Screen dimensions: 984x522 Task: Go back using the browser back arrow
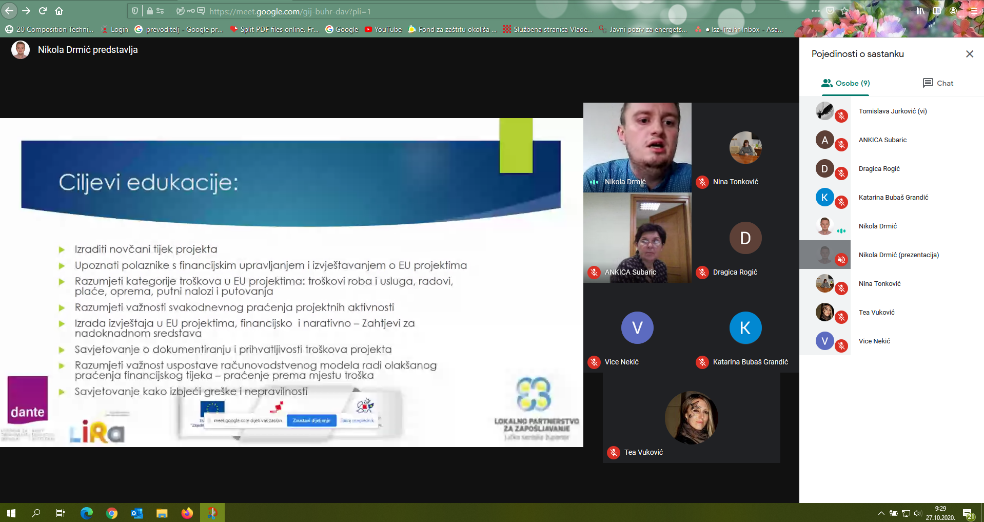(x=9, y=11)
